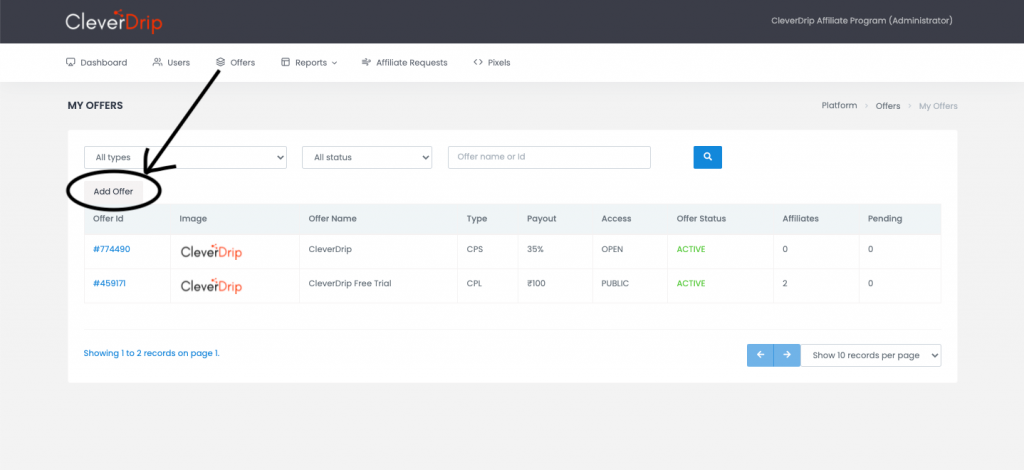Click the CleverDrip logo in header
Image resolution: width=1024 pixels, height=470 pixels.
click(x=114, y=22)
